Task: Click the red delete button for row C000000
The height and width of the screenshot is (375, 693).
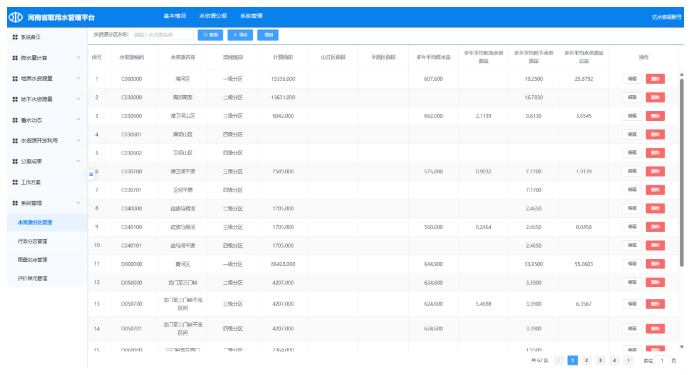Action: tap(655, 79)
